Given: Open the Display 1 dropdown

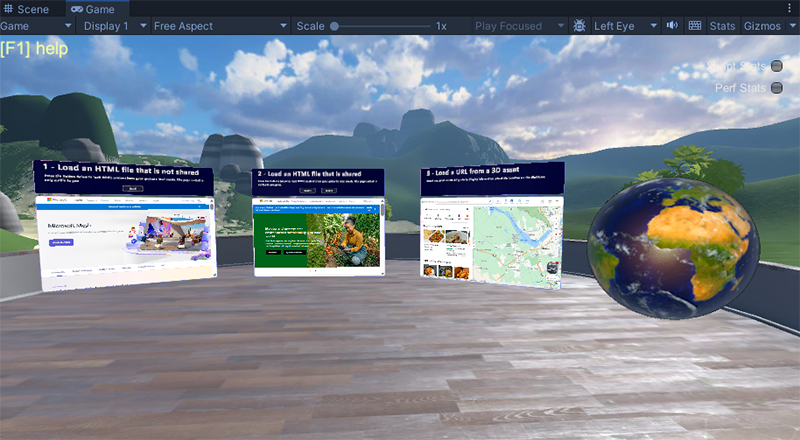Looking at the screenshot, I should 113,26.
